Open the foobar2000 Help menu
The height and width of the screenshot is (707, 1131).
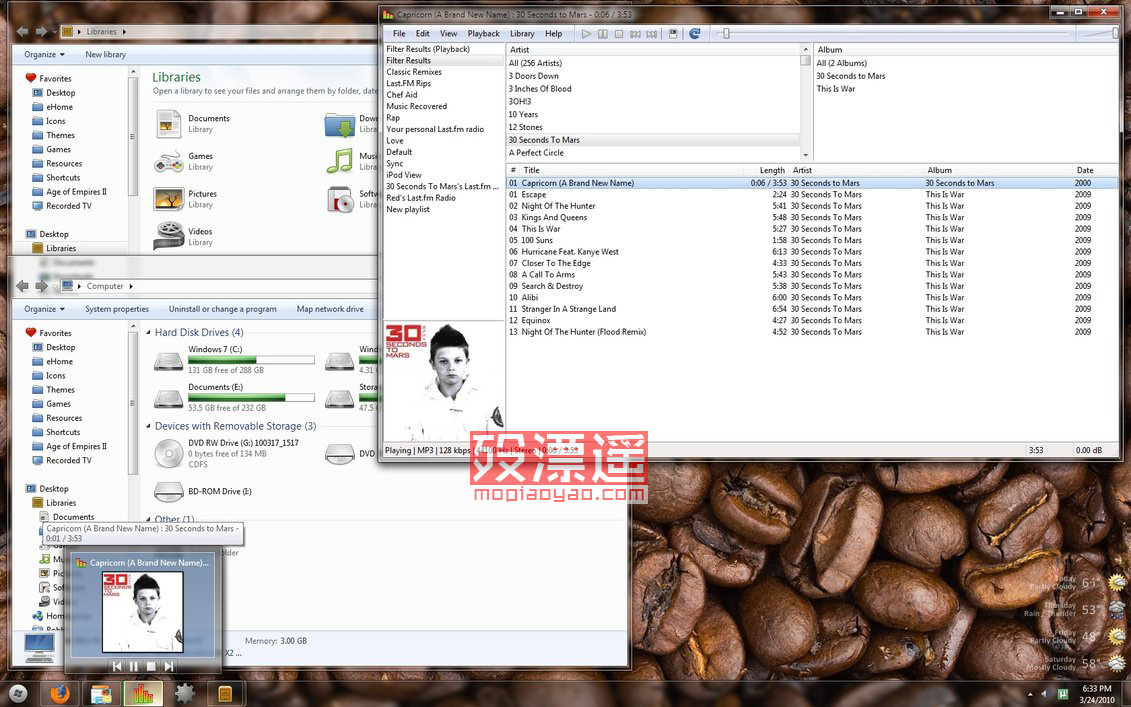point(553,34)
